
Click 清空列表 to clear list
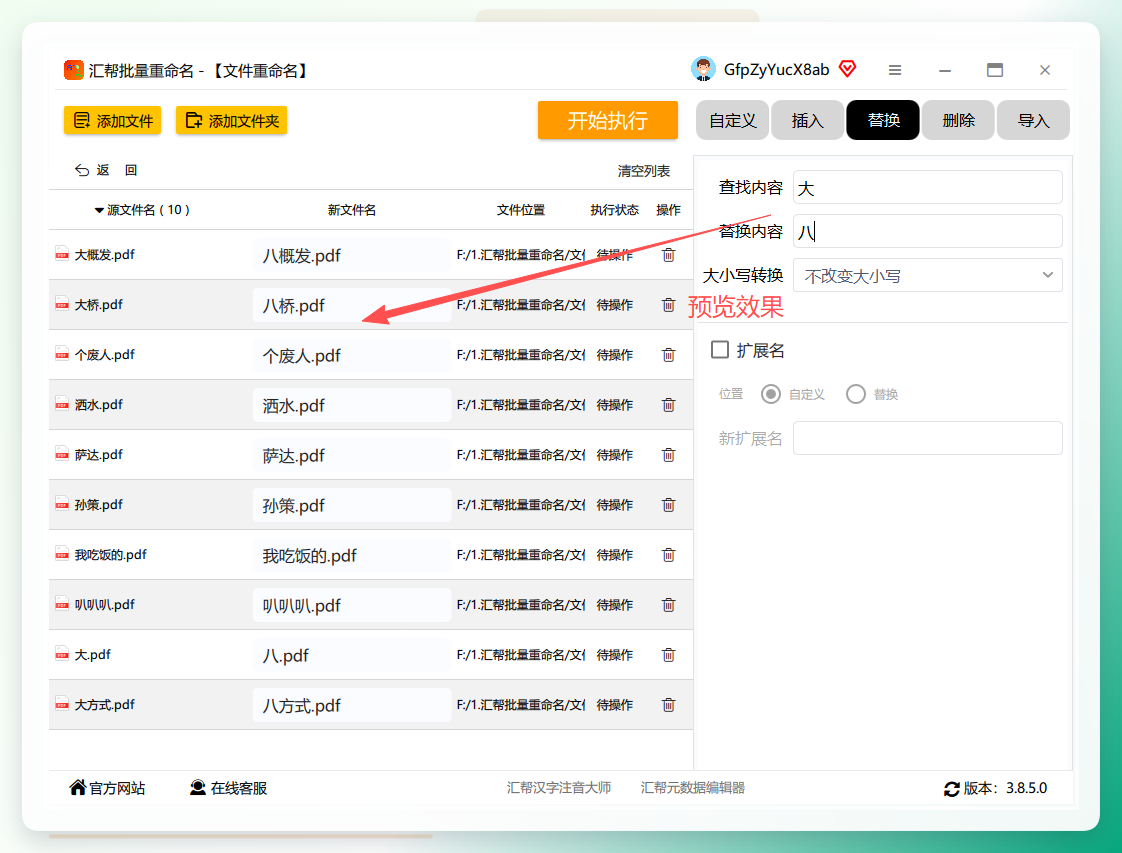[644, 171]
